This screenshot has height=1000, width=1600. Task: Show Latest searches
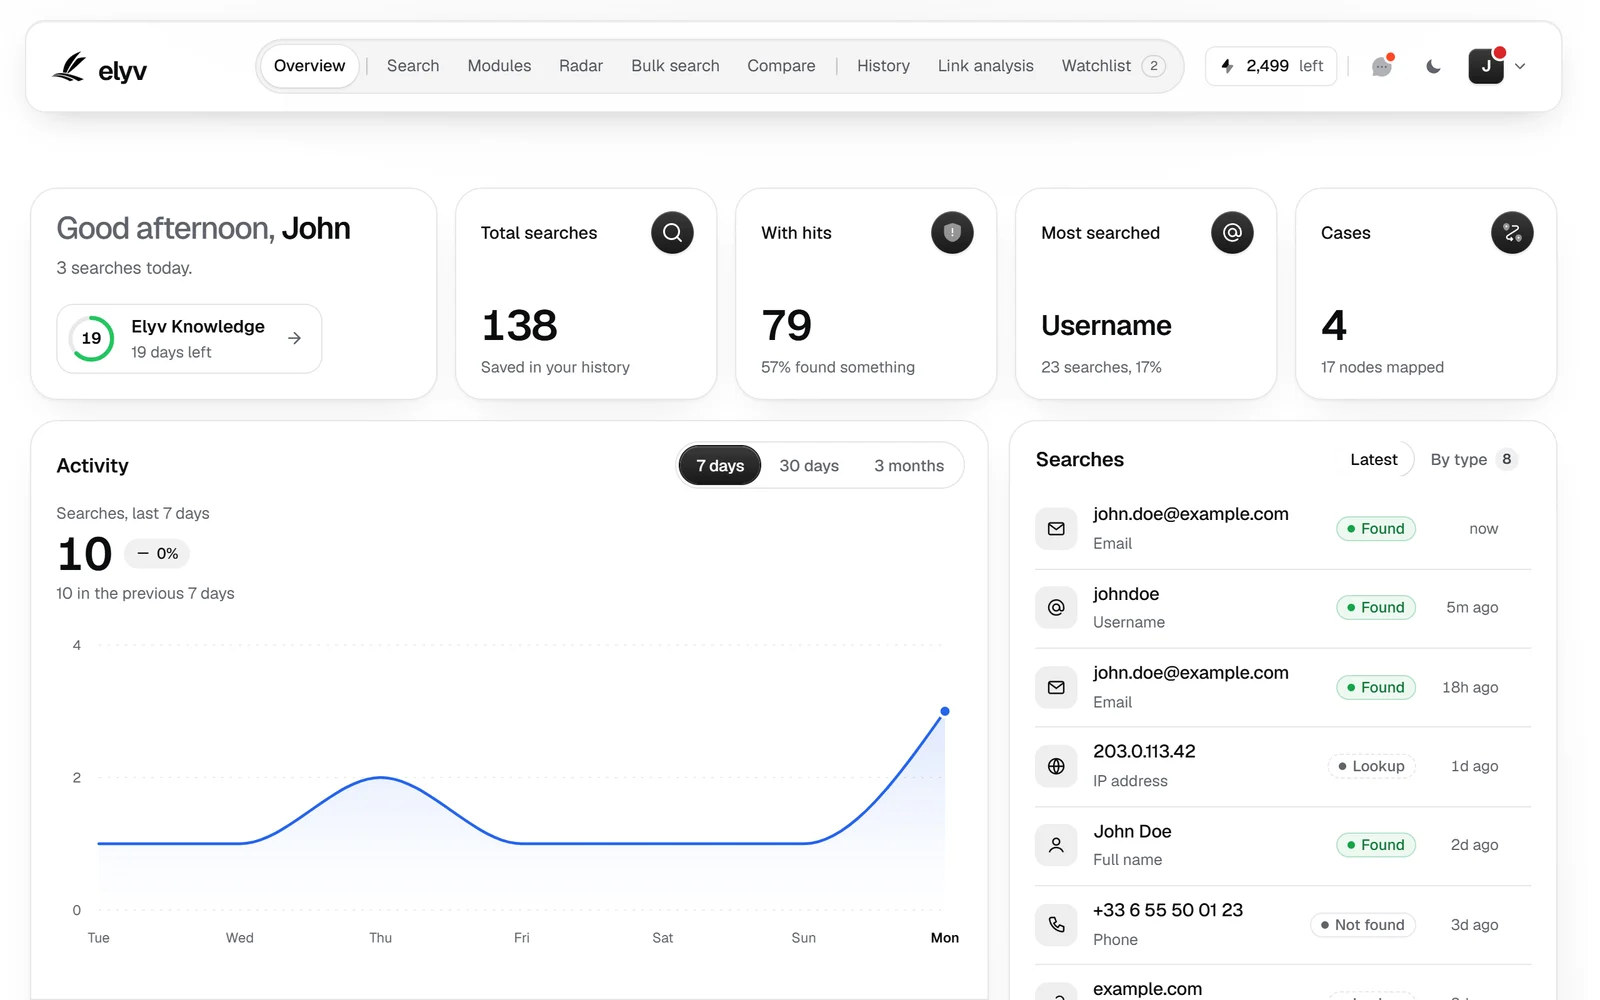tap(1374, 460)
